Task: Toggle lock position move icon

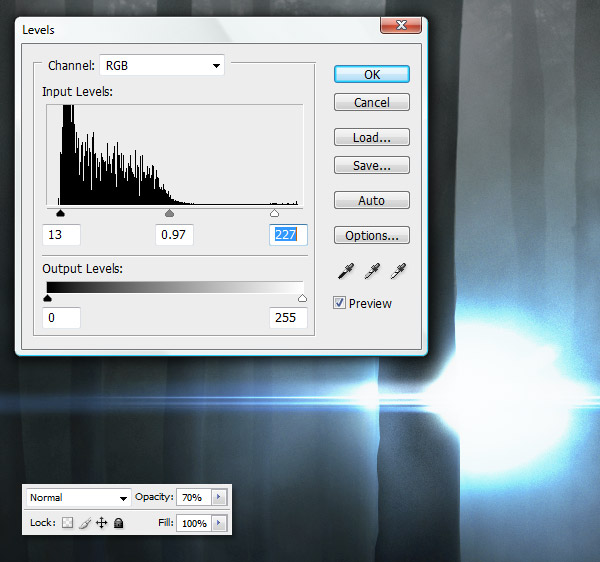Action: tap(101, 523)
